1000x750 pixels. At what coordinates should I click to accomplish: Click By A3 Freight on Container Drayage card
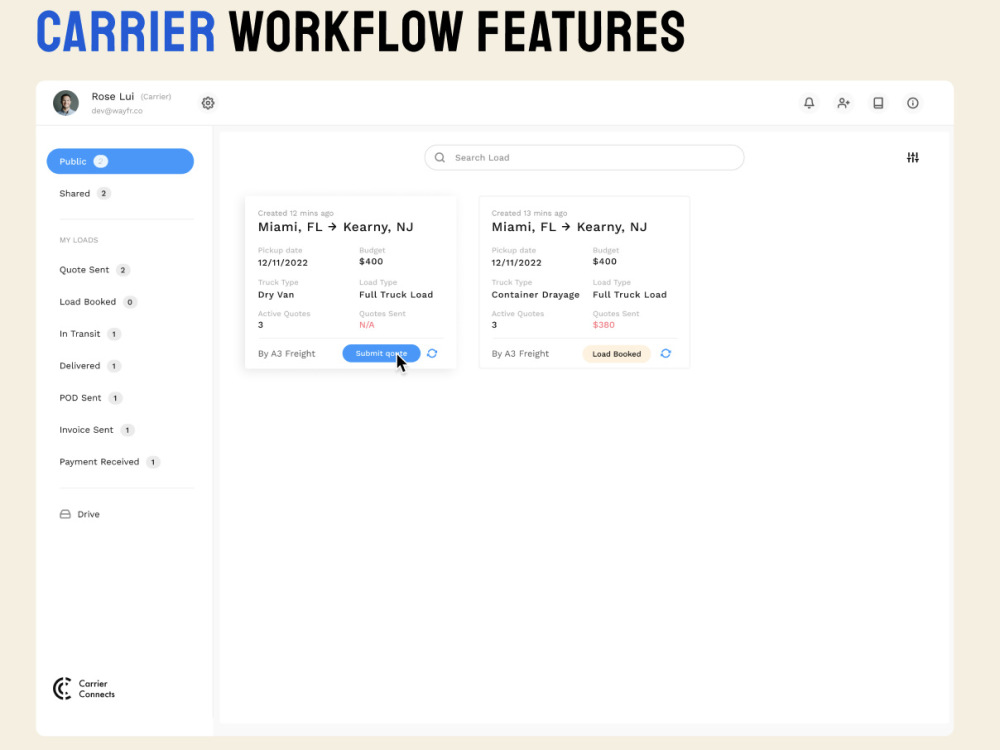point(520,353)
